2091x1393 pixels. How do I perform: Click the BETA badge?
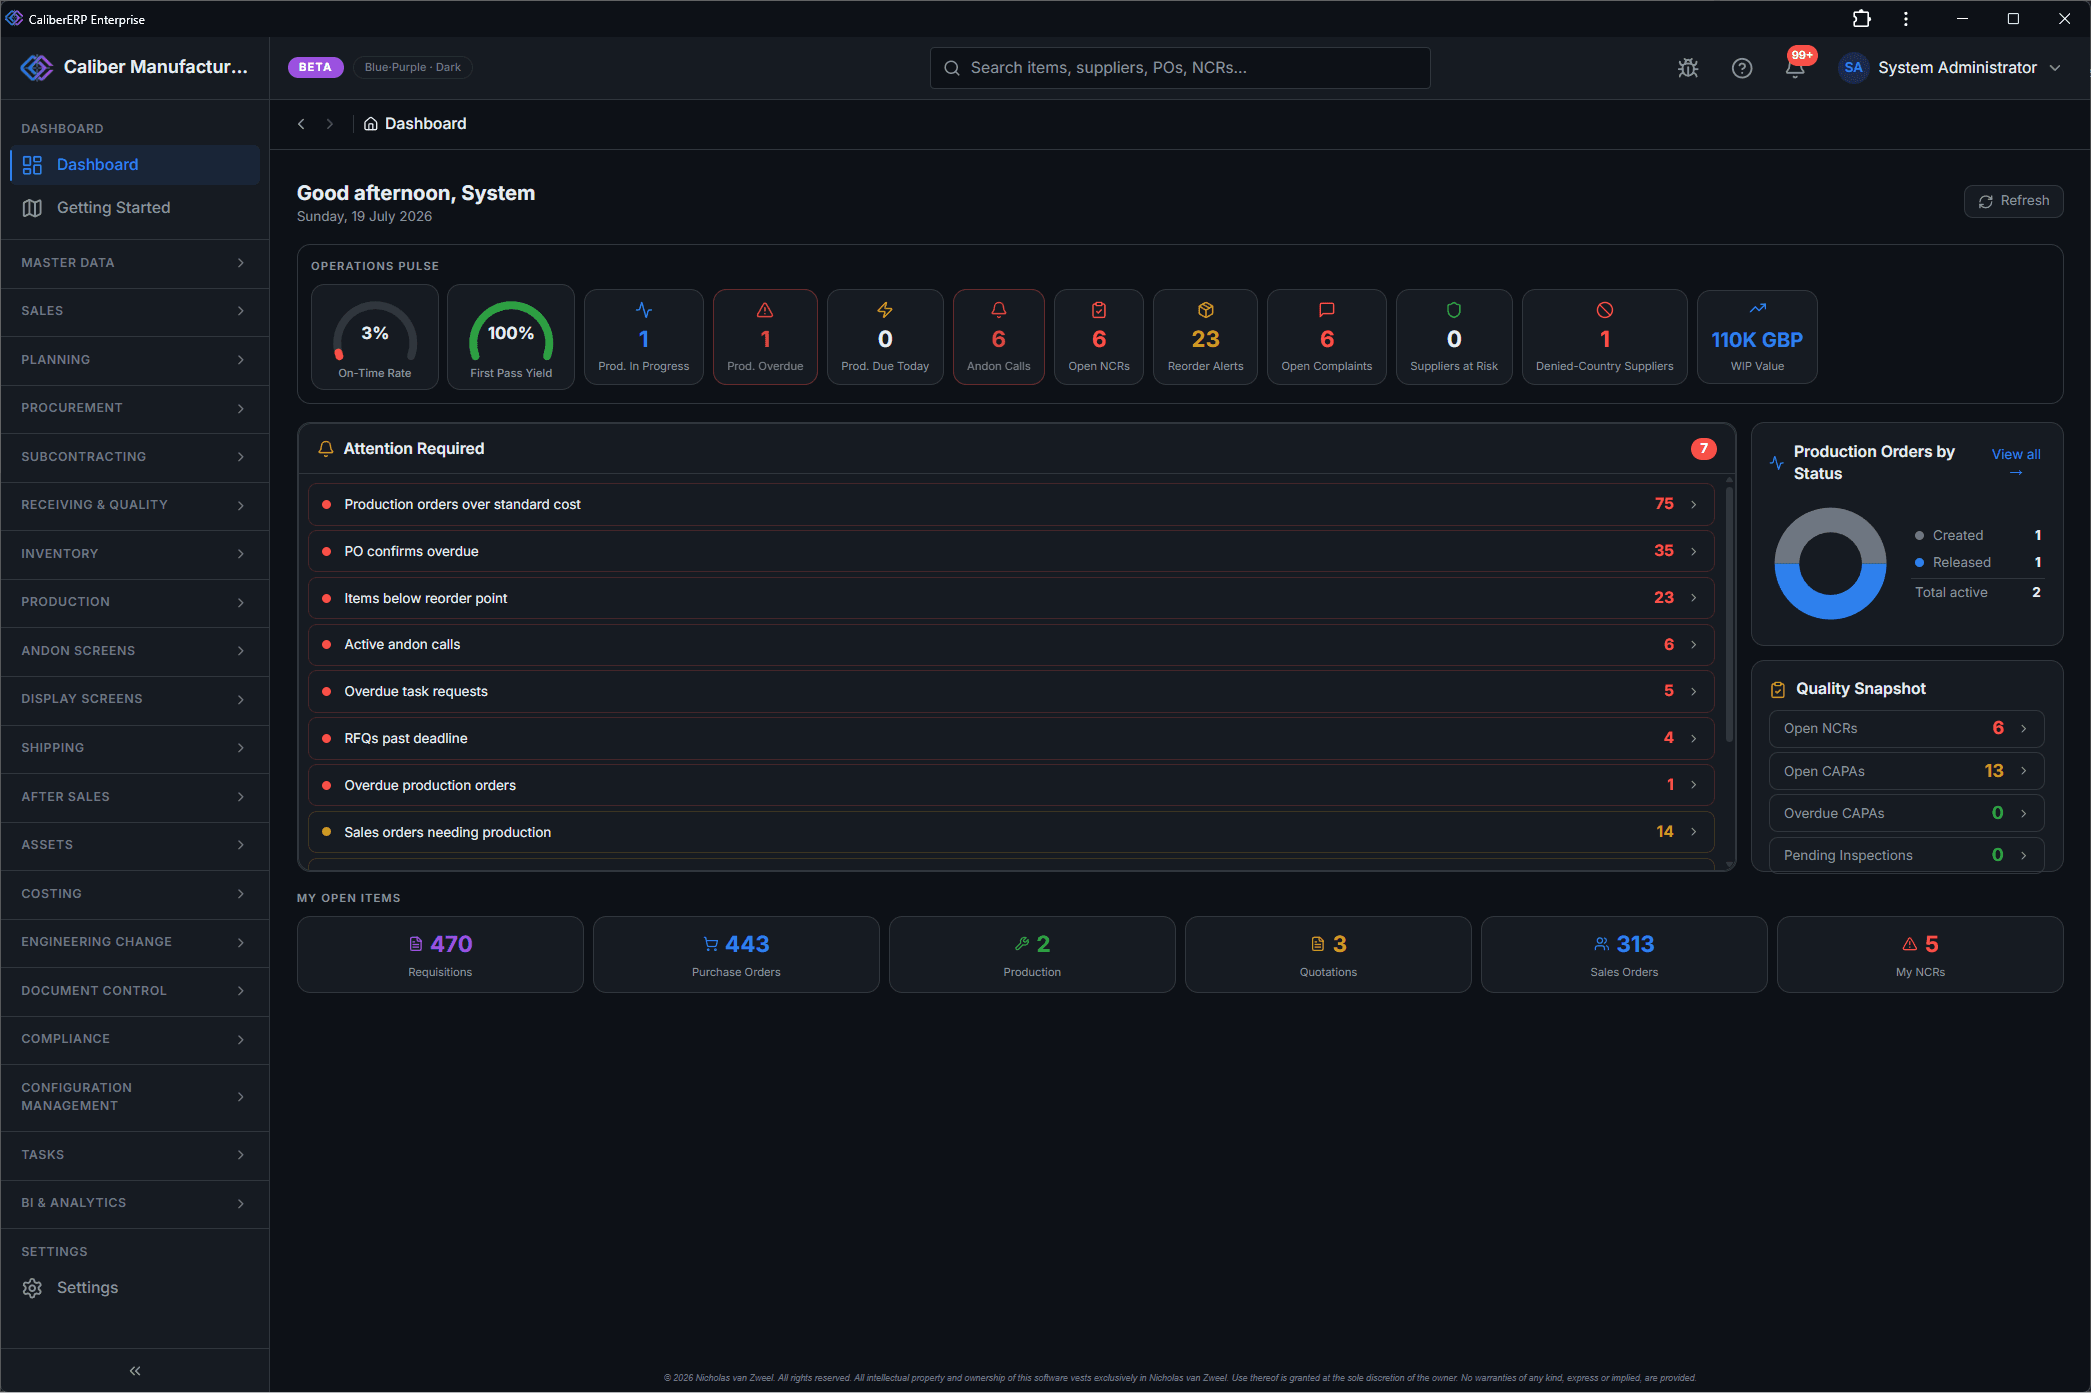tap(315, 67)
